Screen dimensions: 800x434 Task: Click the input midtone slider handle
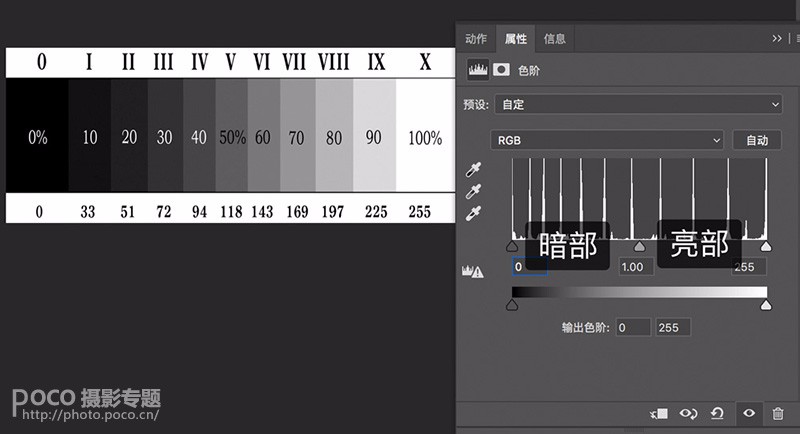click(639, 247)
